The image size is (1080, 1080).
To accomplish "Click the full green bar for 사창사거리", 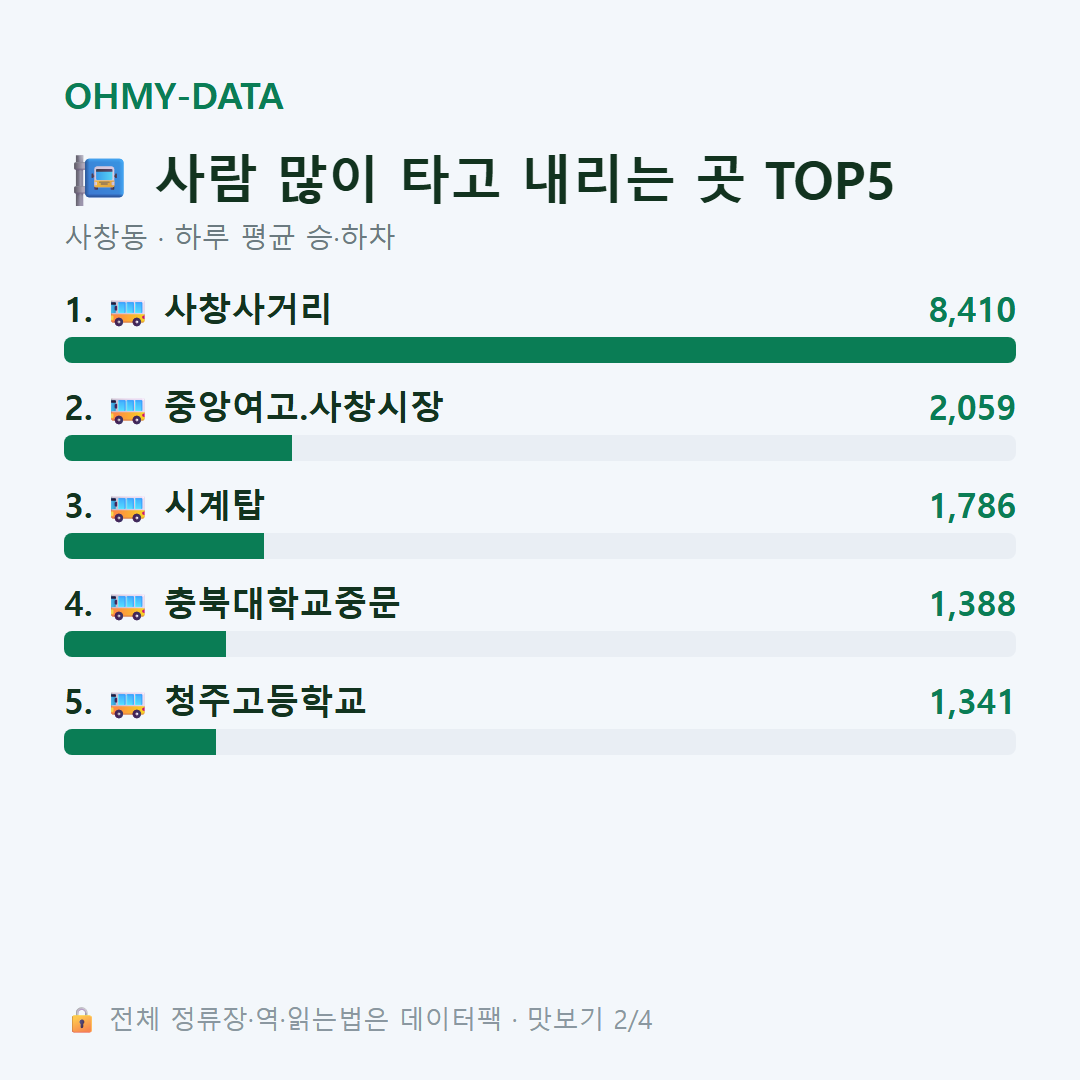I will (x=540, y=350).
